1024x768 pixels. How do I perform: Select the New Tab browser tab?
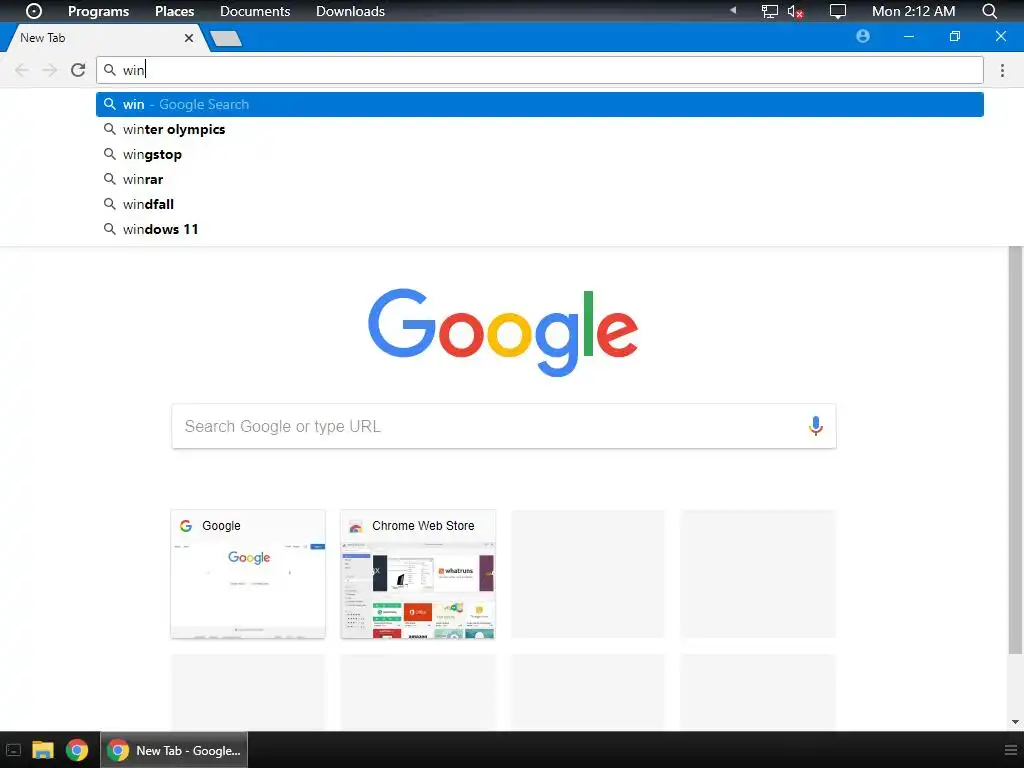click(104, 38)
